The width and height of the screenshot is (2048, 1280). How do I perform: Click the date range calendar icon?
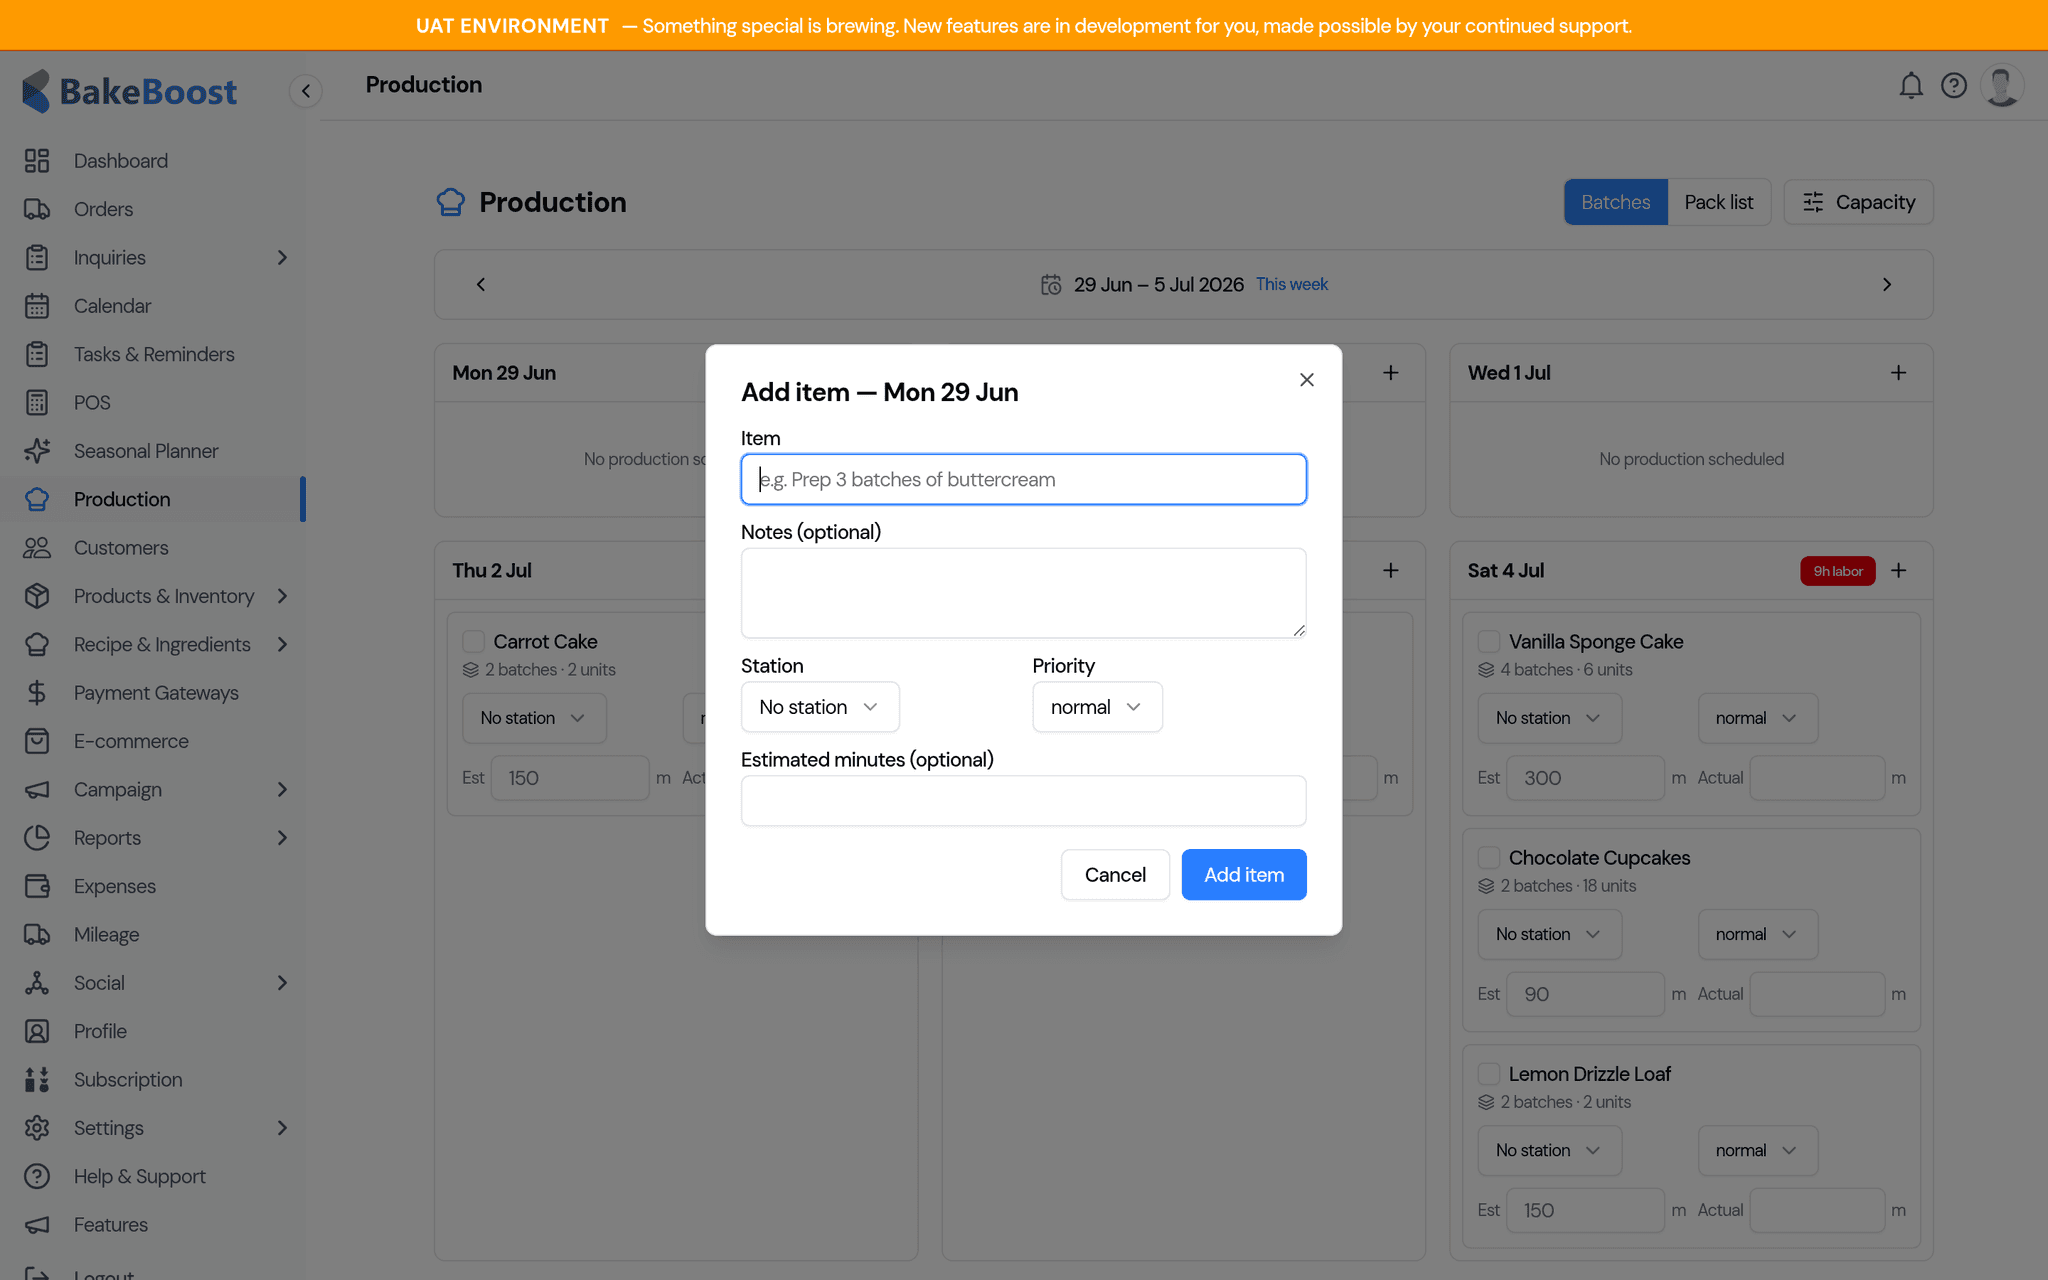click(x=1051, y=285)
